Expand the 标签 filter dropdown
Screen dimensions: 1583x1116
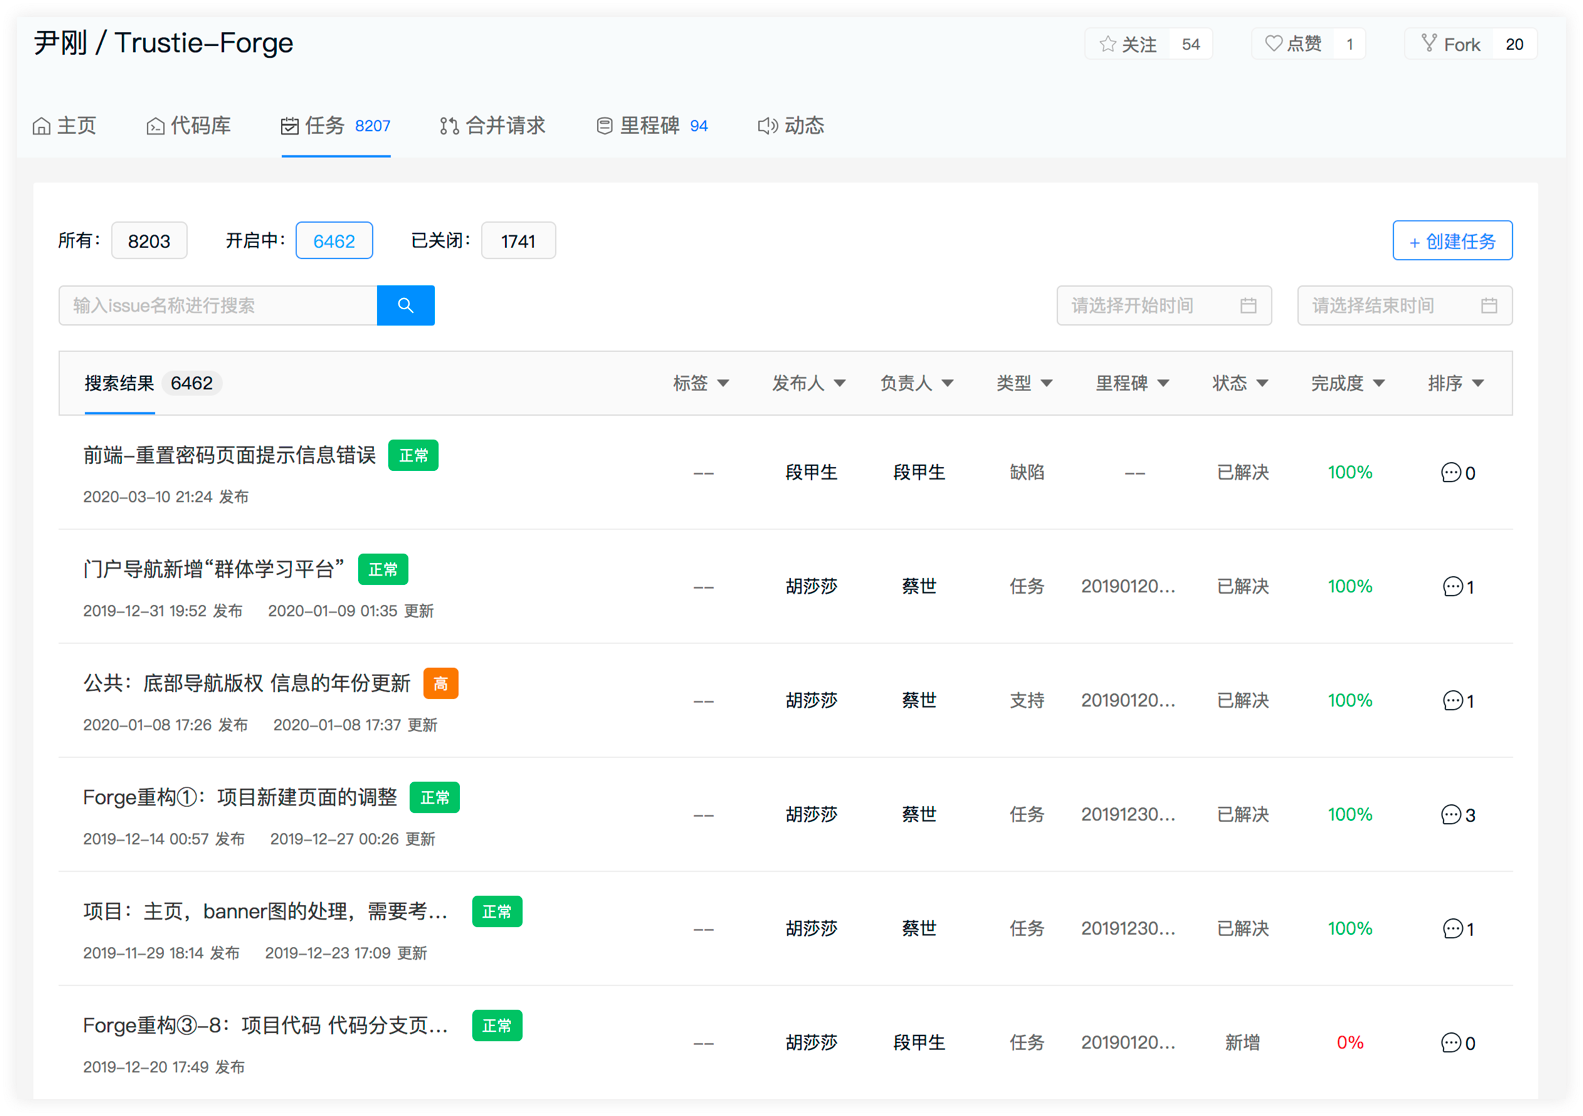(700, 383)
